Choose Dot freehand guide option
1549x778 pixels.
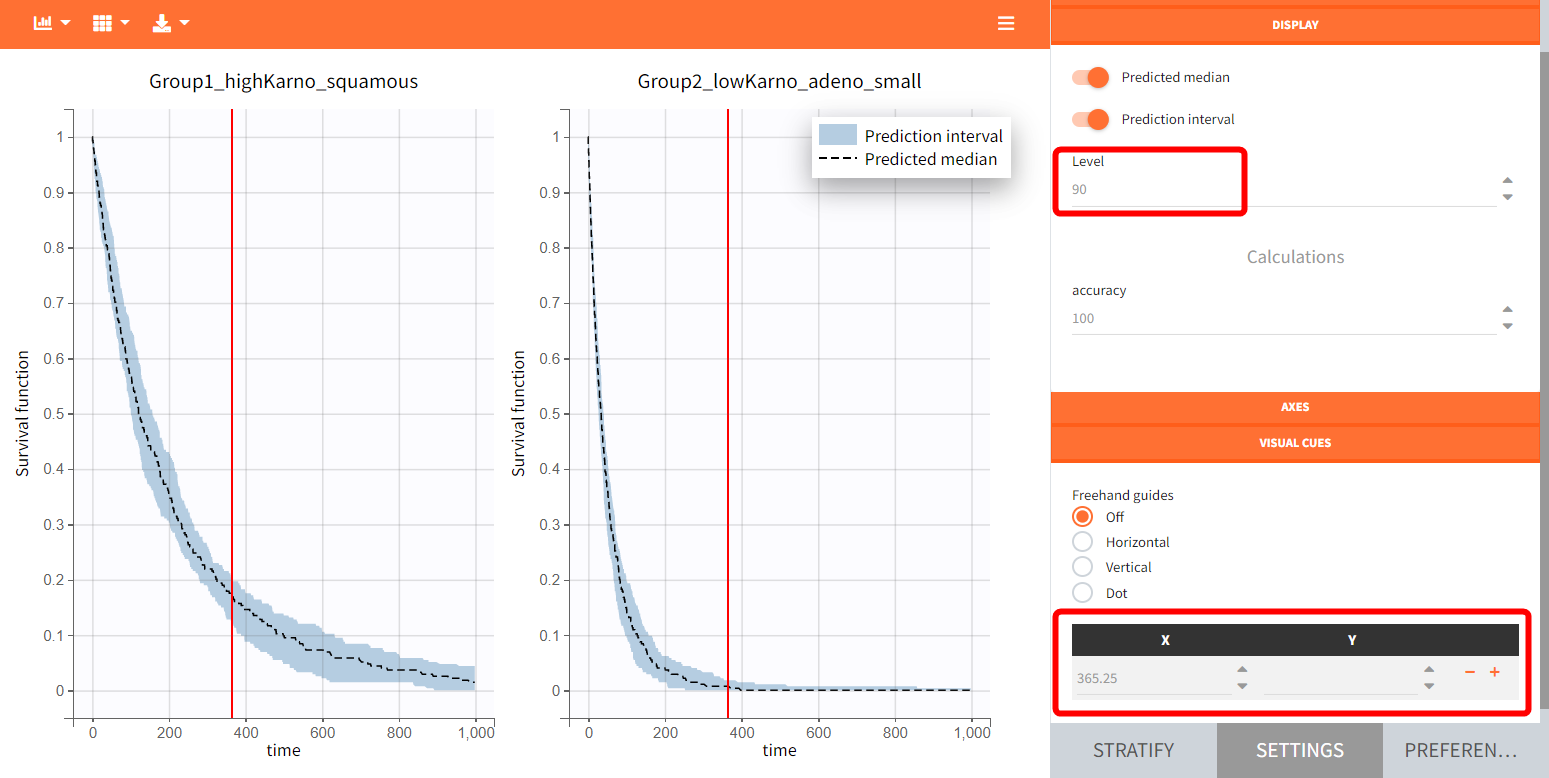click(x=1082, y=593)
